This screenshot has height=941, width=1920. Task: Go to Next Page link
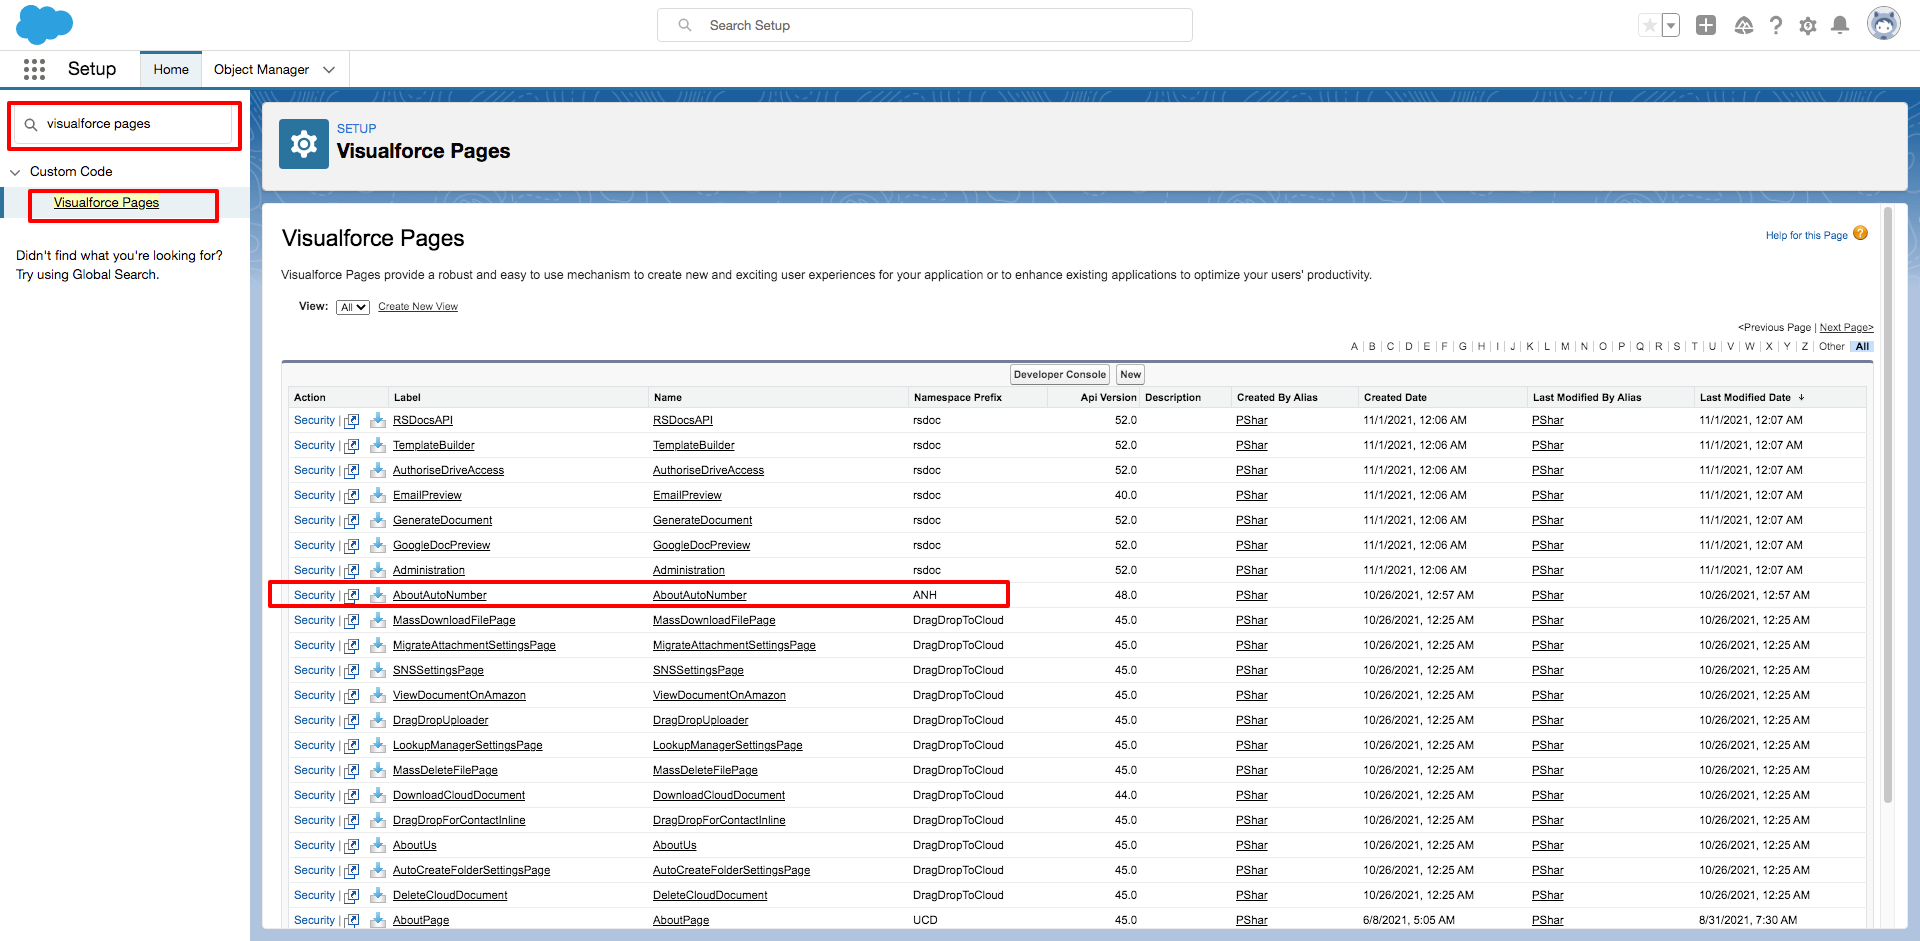[x=1846, y=328]
